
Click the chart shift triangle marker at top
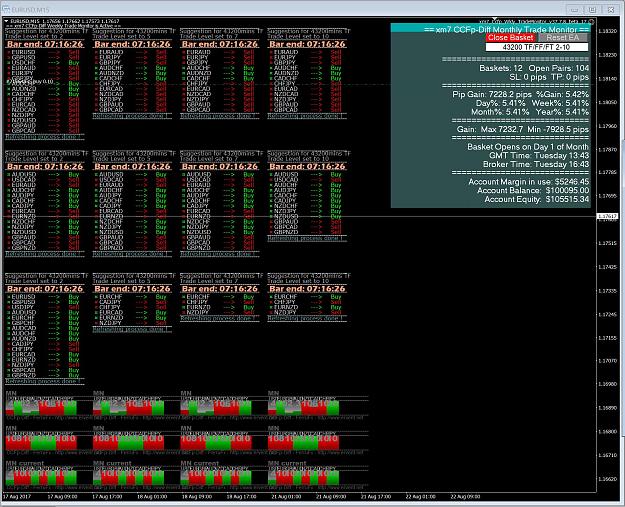(x=494, y=19)
